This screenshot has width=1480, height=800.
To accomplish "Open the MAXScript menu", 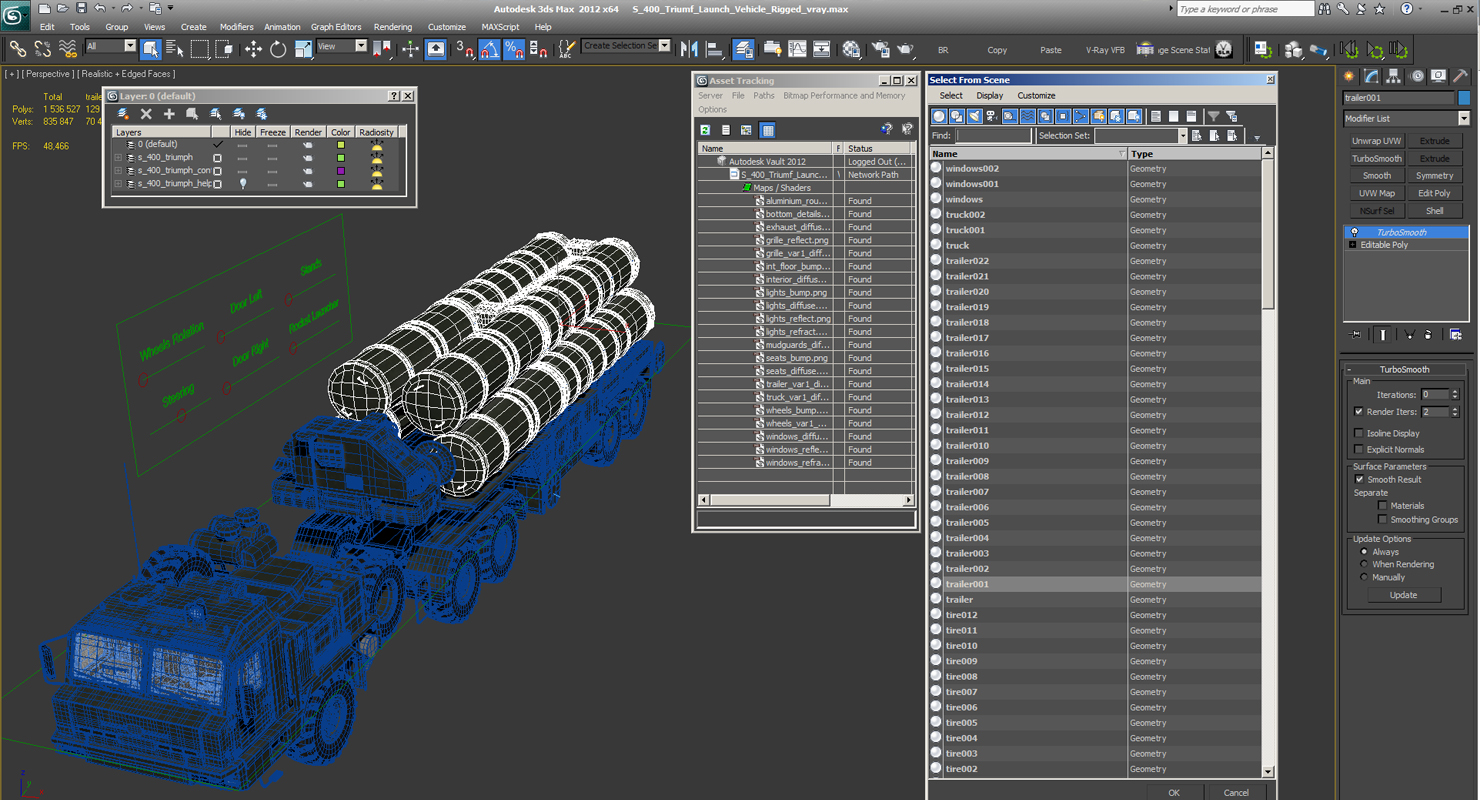I will 500,27.
